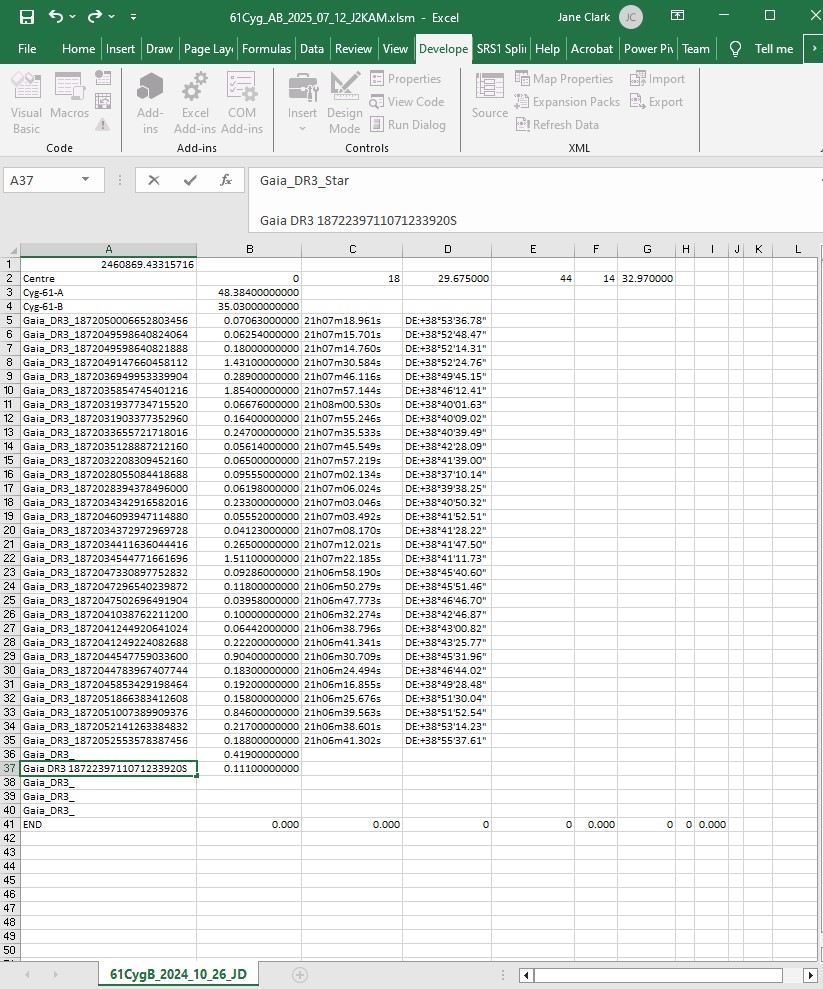The image size is (823, 989).
Task: Click the Insert Function fx icon
Action: tap(227, 180)
